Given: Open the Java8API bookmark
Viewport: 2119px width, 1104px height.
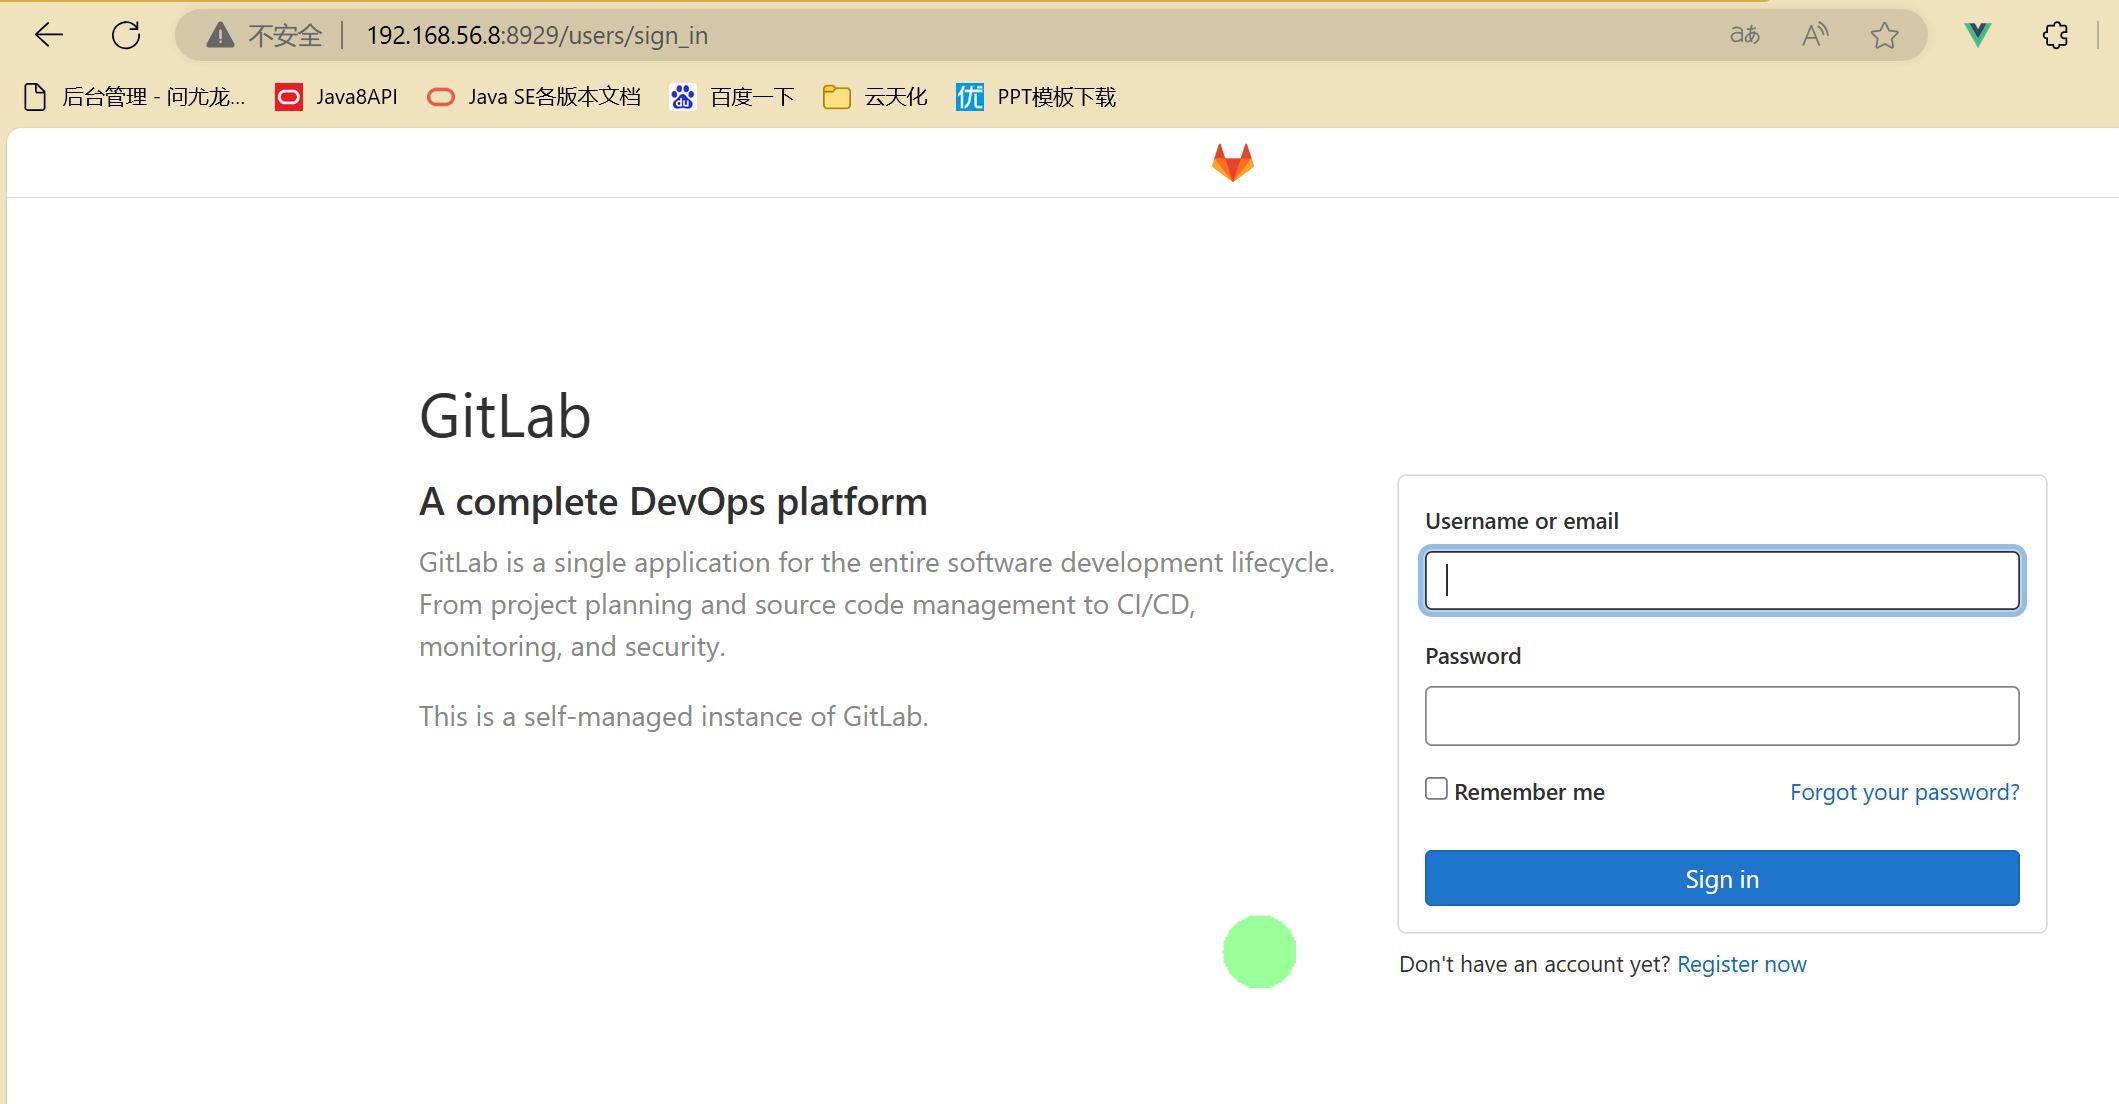Looking at the screenshot, I should [x=337, y=97].
